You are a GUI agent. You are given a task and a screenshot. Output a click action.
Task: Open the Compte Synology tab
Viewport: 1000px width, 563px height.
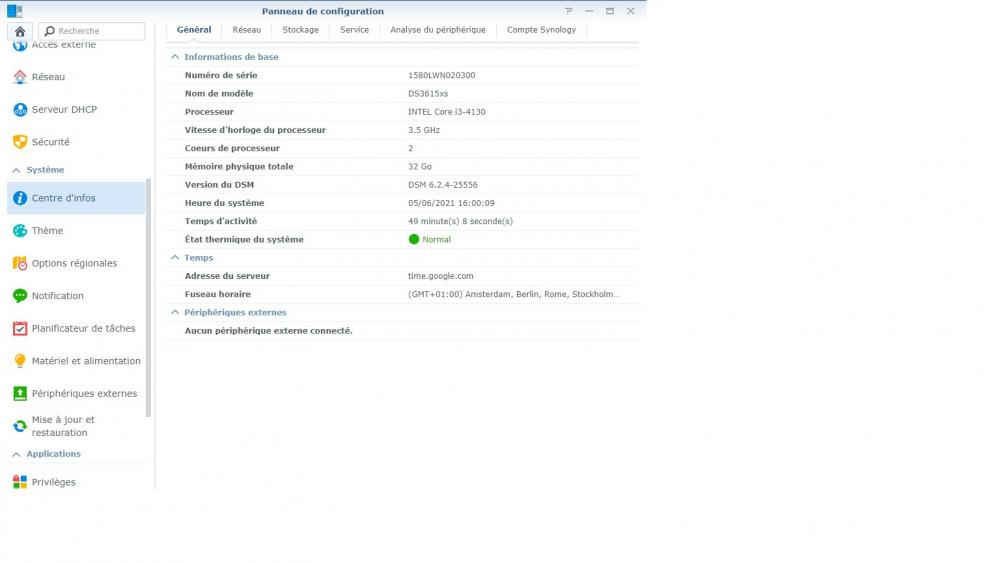[x=541, y=30]
